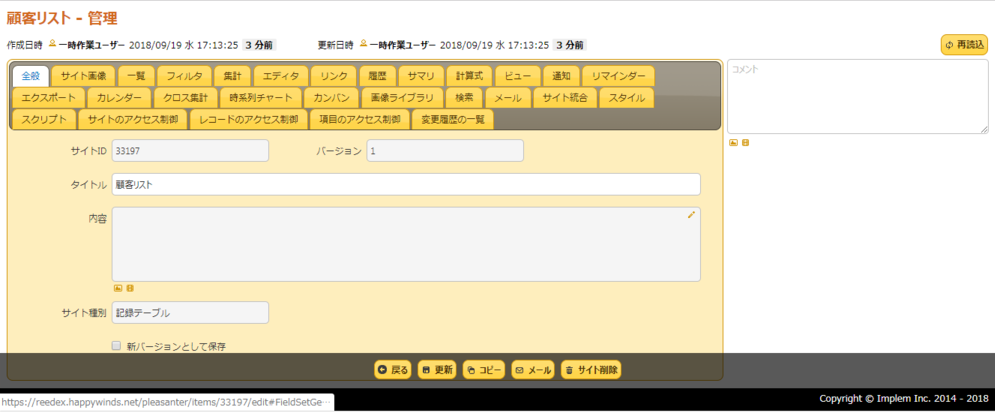995x412 pixels.
Task: Open the カンバン tab
Action: (x=332, y=98)
